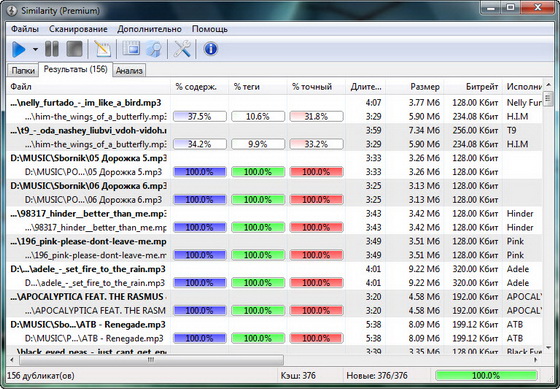Open the blue info icon

pos(211,49)
